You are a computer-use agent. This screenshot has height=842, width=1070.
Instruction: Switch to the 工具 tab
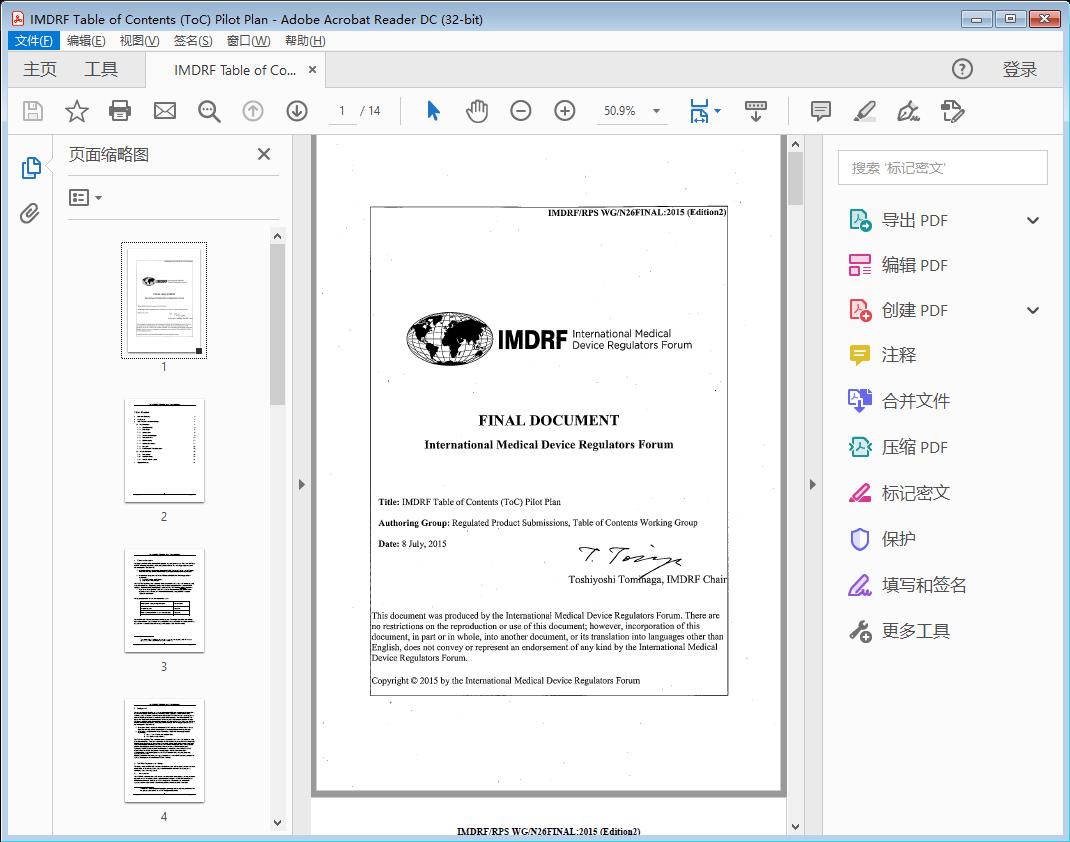point(103,69)
